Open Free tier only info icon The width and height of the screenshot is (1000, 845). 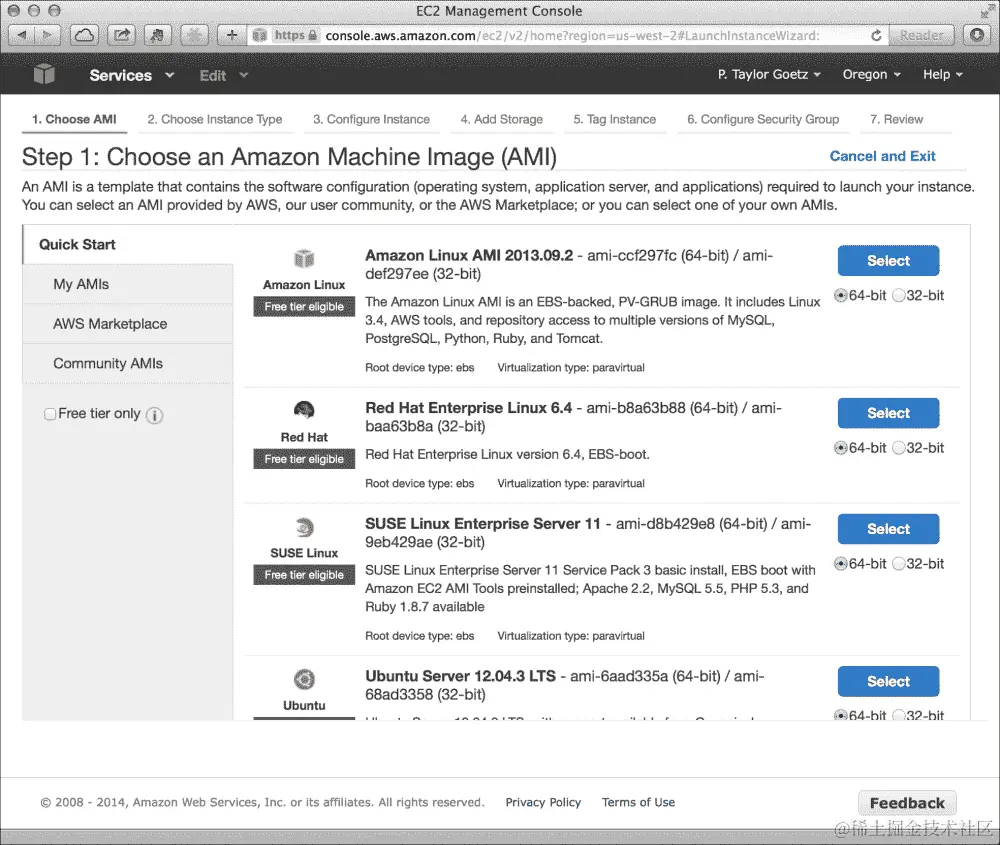[x=154, y=415]
